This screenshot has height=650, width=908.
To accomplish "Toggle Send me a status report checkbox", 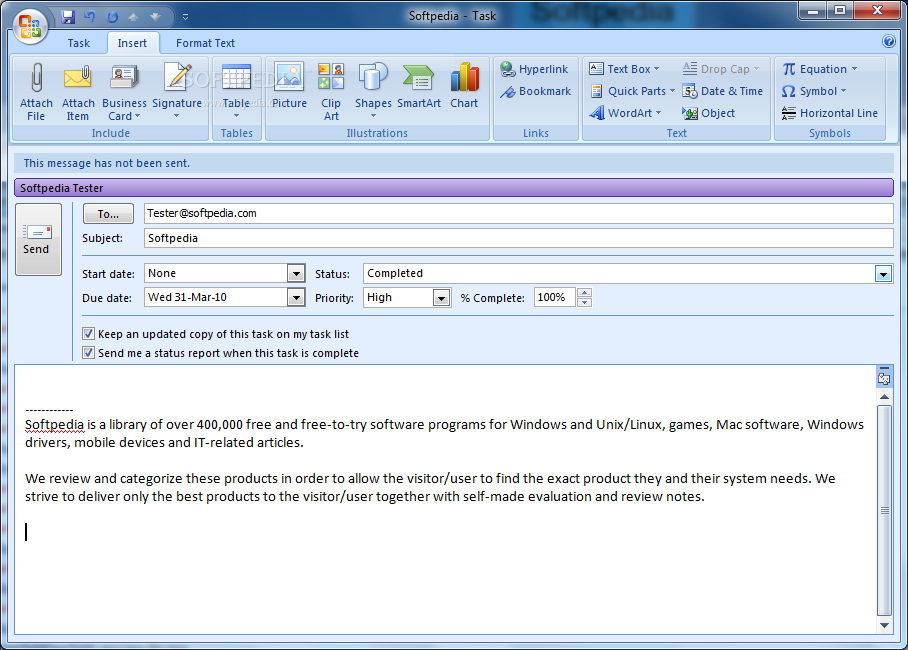I will point(88,353).
